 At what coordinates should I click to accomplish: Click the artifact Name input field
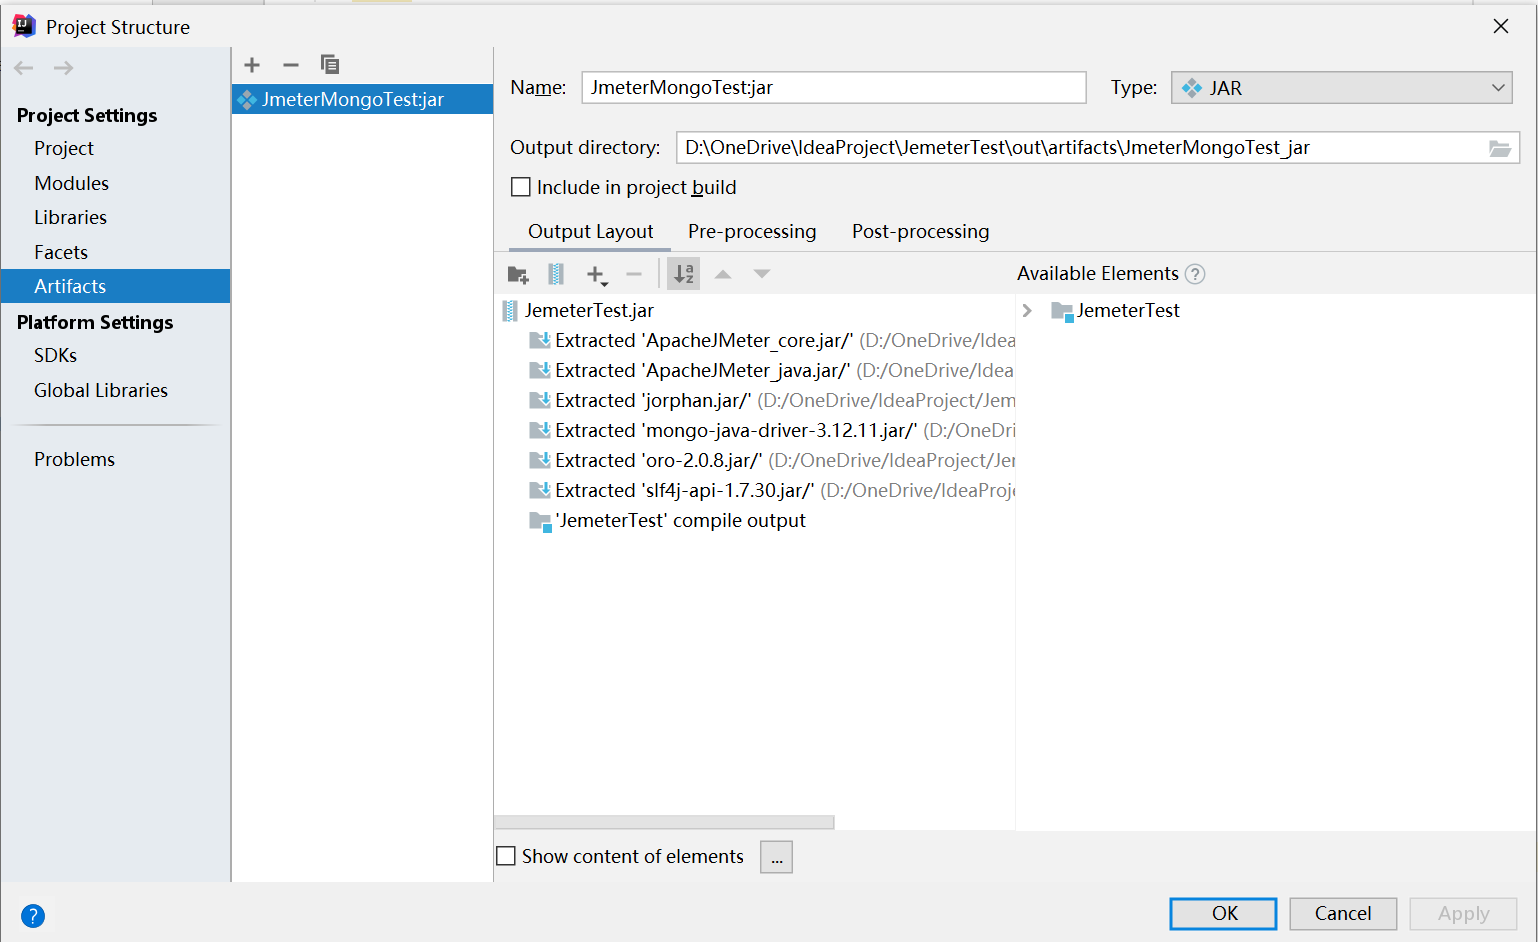[834, 87]
